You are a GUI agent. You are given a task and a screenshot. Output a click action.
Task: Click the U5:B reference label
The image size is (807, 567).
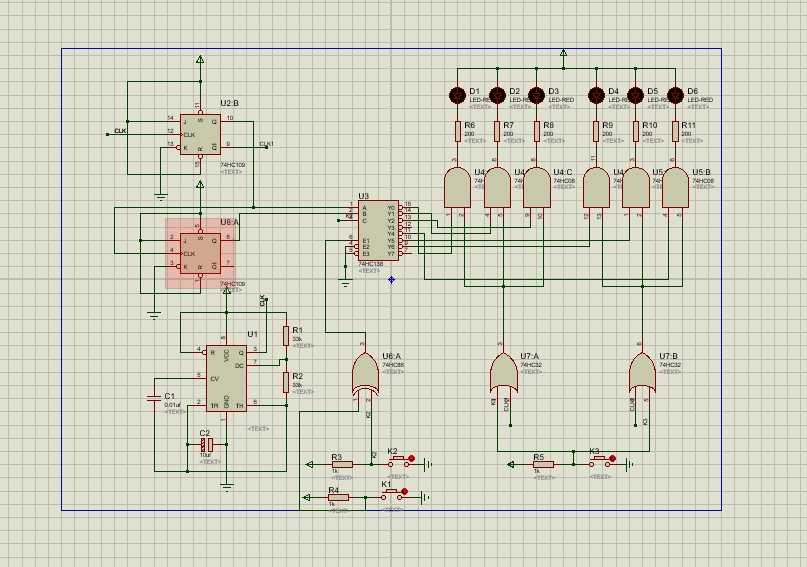[x=701, y=172]
